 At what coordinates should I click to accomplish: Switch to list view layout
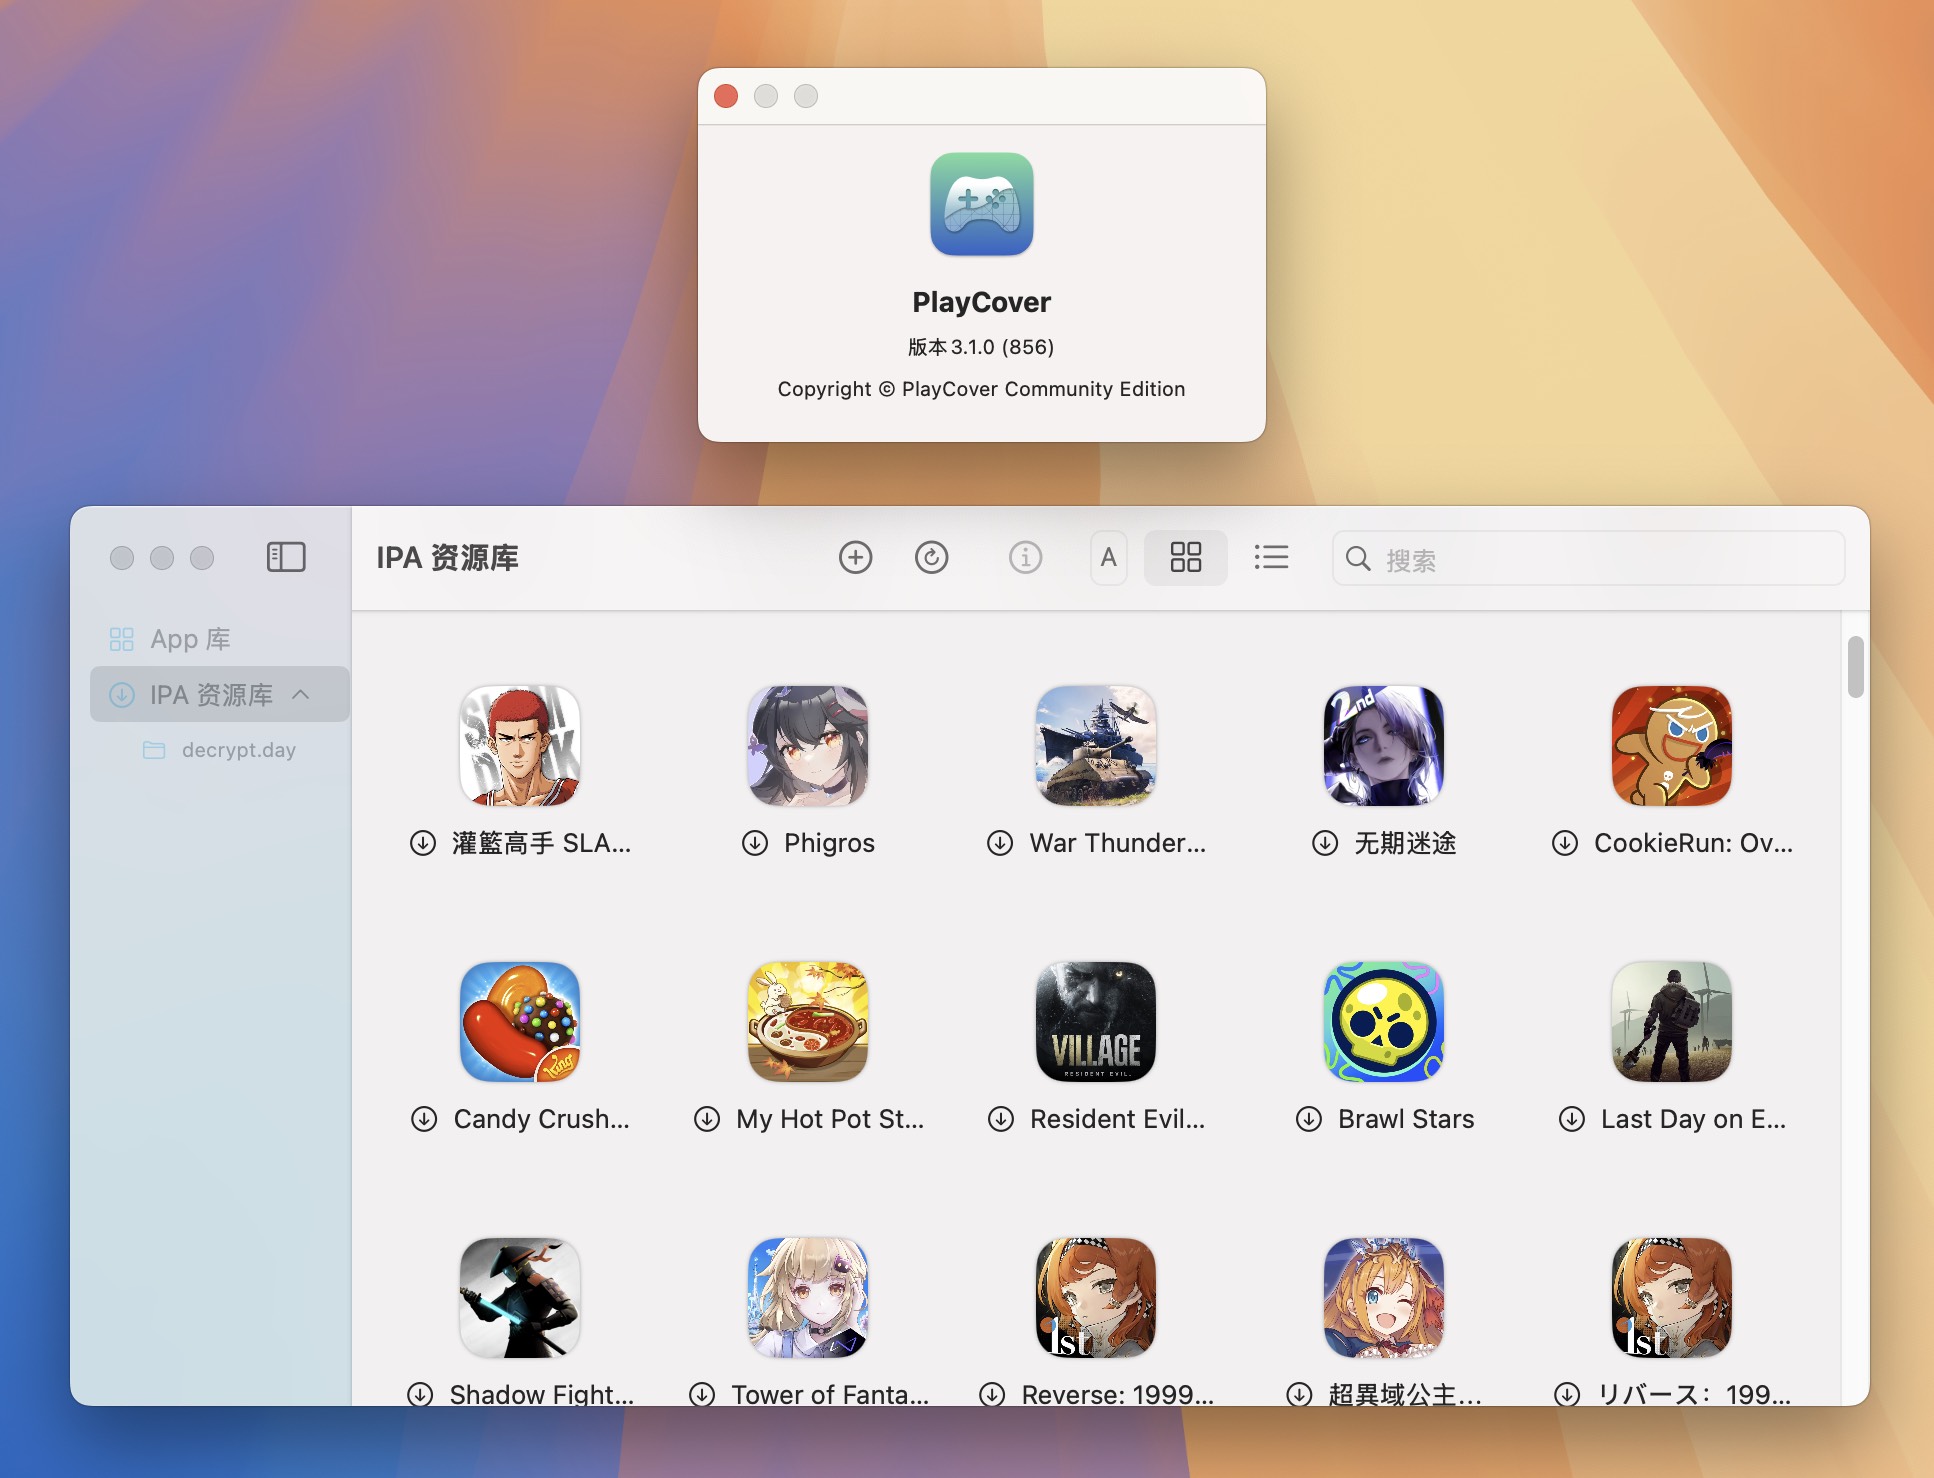coord(1270,556)
